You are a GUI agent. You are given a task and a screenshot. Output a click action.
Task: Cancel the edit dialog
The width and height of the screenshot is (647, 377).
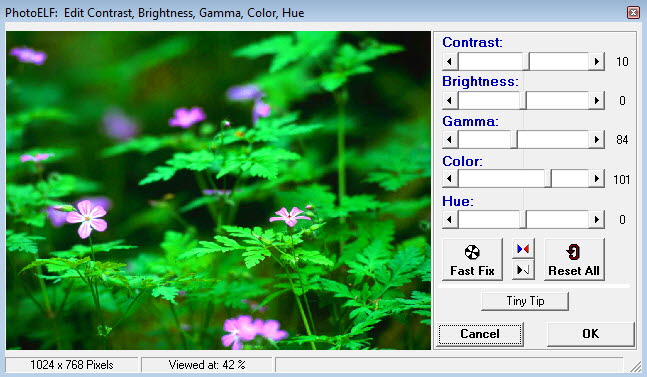[x=480, y=334]
